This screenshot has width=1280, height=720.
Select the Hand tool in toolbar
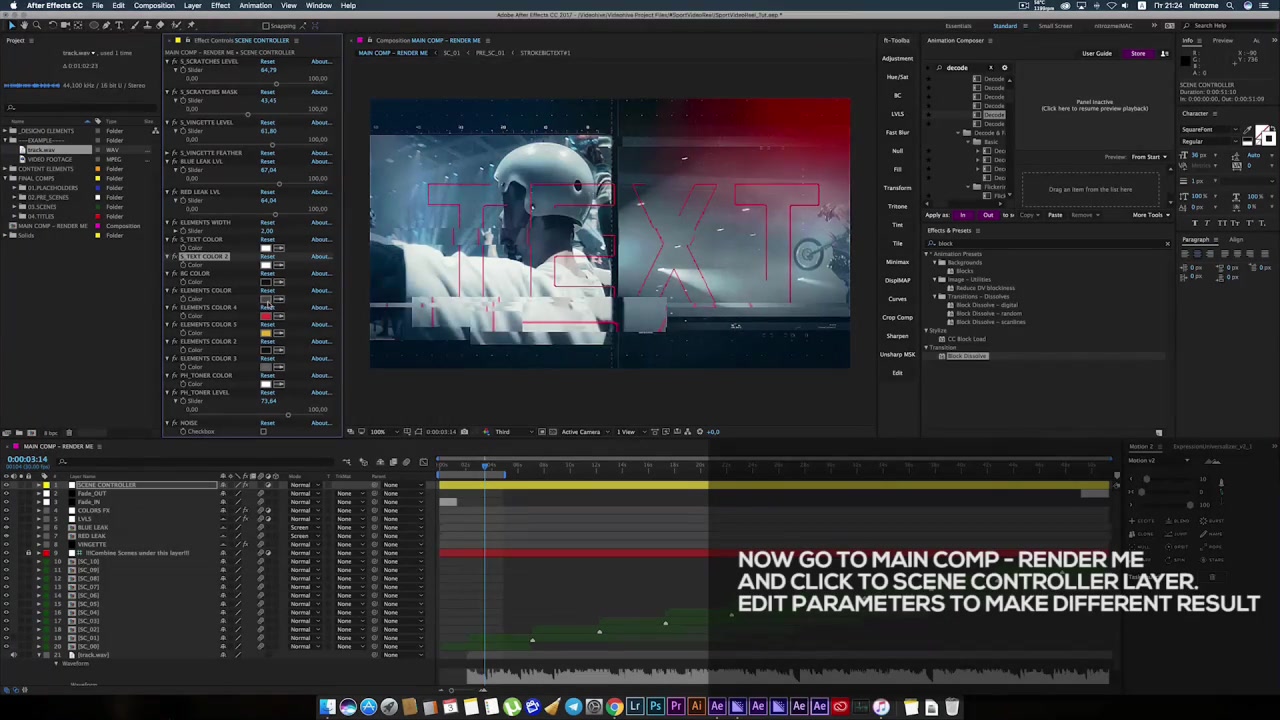click(24, 25)
